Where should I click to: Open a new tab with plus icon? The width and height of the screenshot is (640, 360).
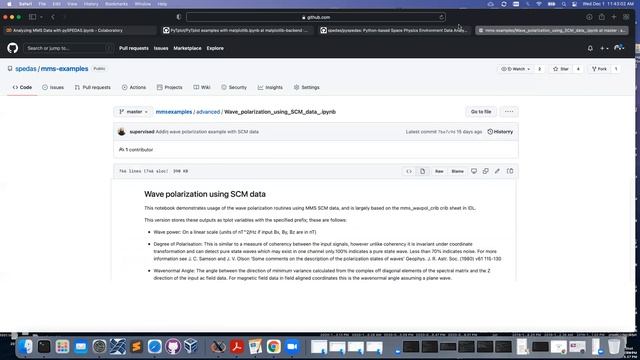(x=614, y=17)
